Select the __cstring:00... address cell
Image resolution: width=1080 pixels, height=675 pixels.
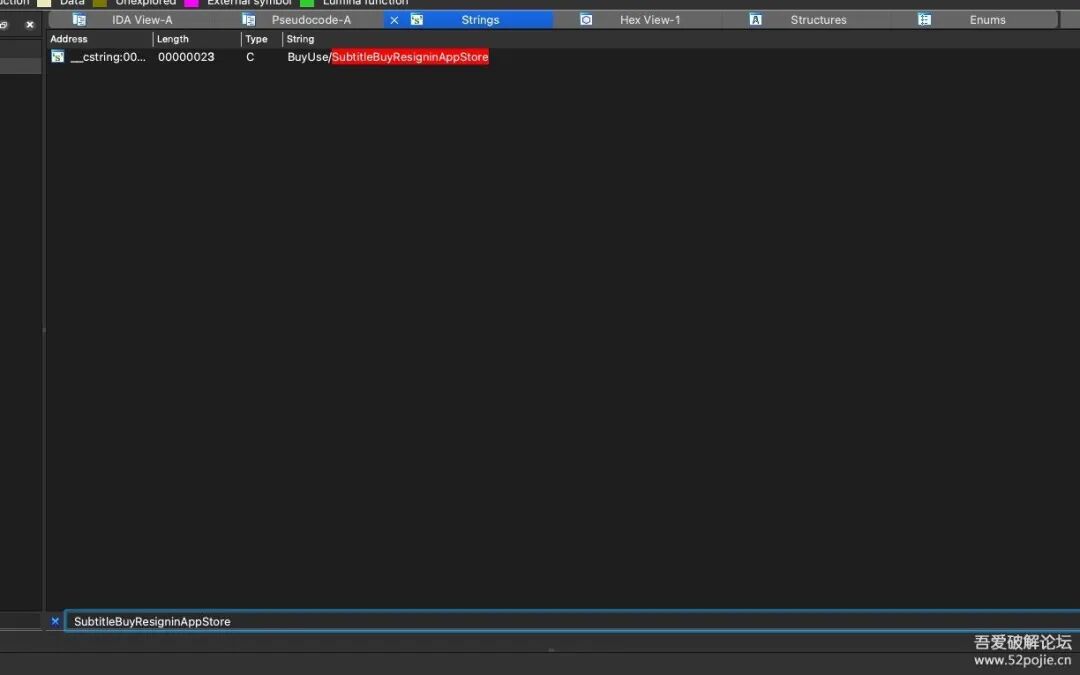108,57
